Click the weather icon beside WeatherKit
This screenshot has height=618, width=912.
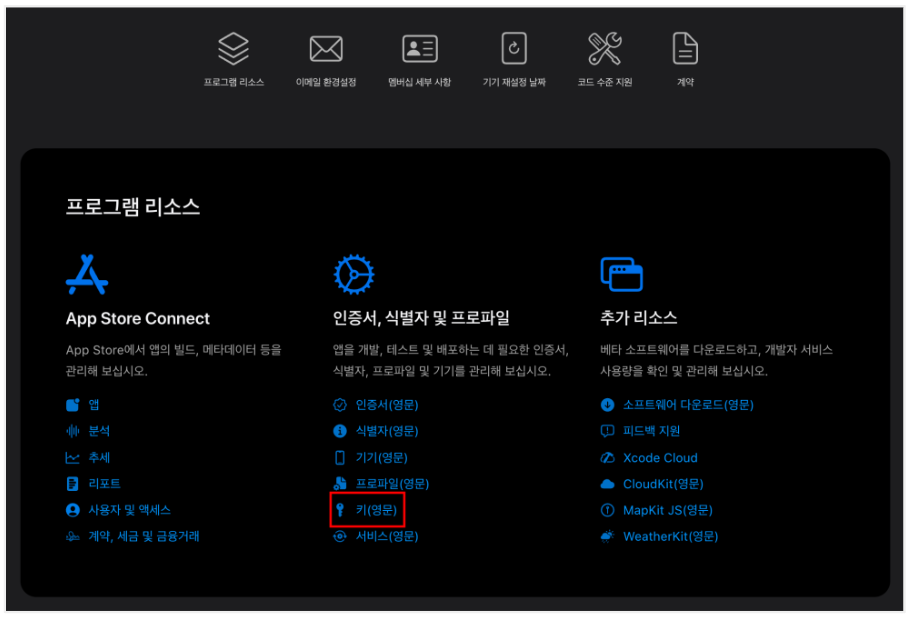coord(607,537)
